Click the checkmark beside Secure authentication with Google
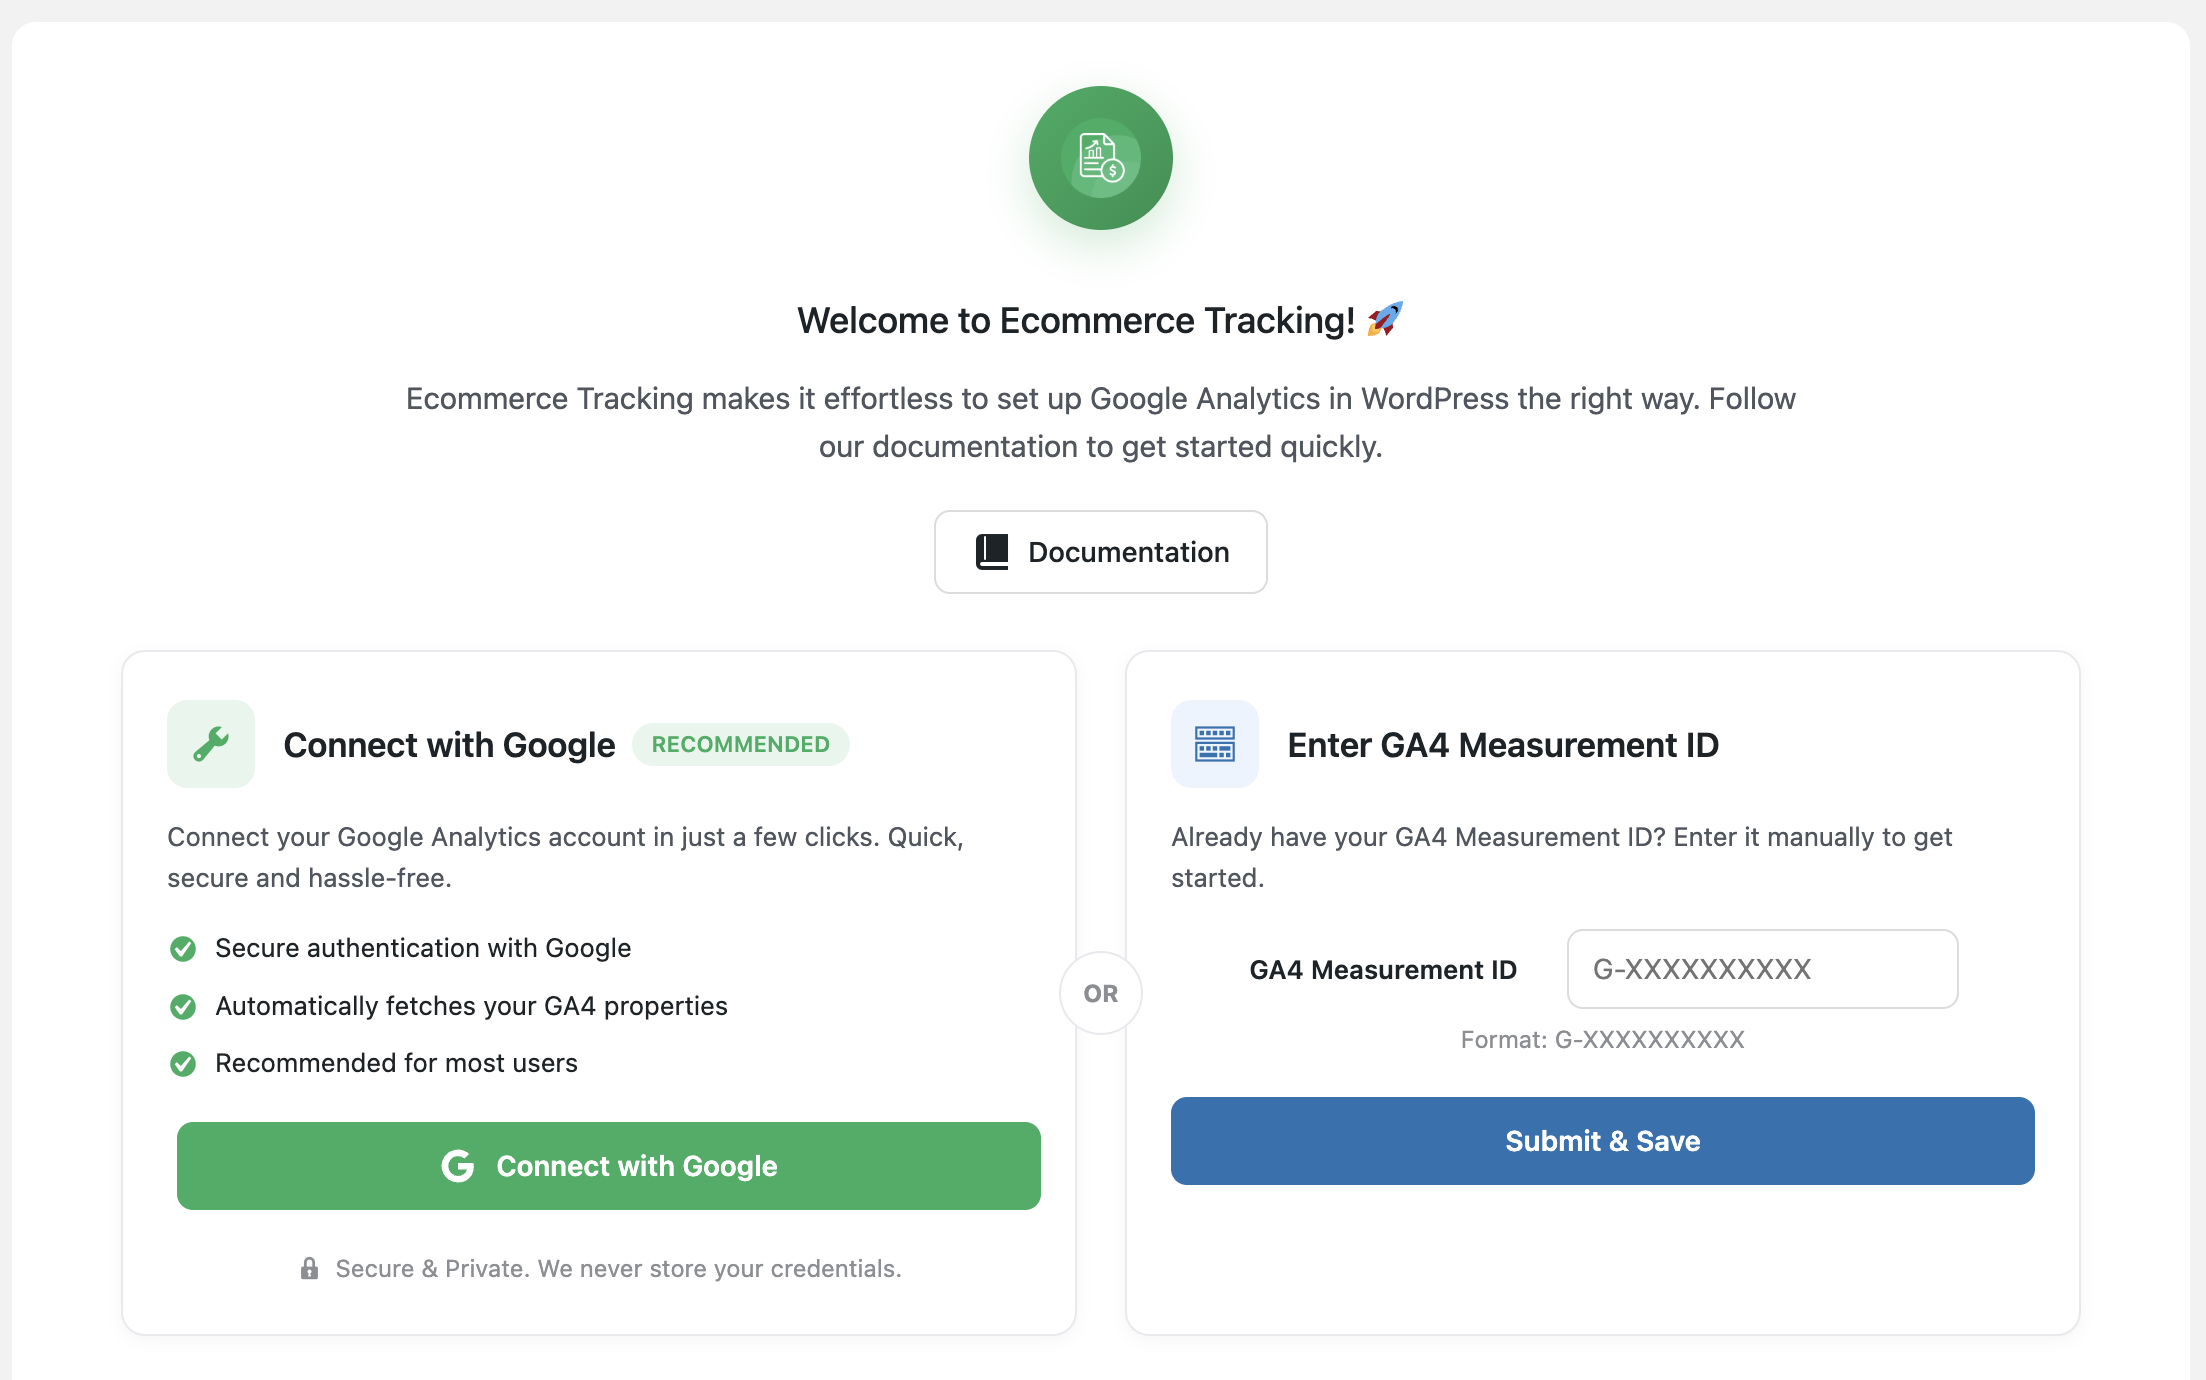This screenshot has height=1380, width=2206. coord(183,948)
